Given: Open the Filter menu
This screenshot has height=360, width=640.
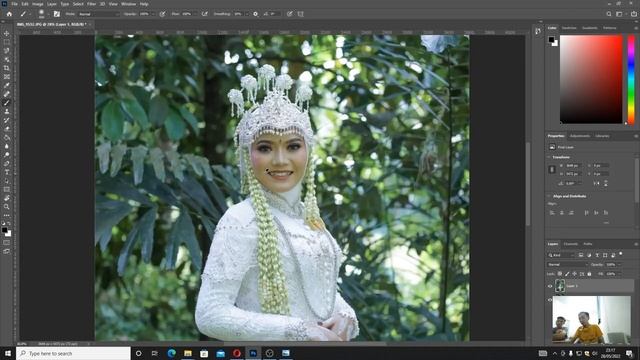Looking at the screenshot, I should [91, 4].
